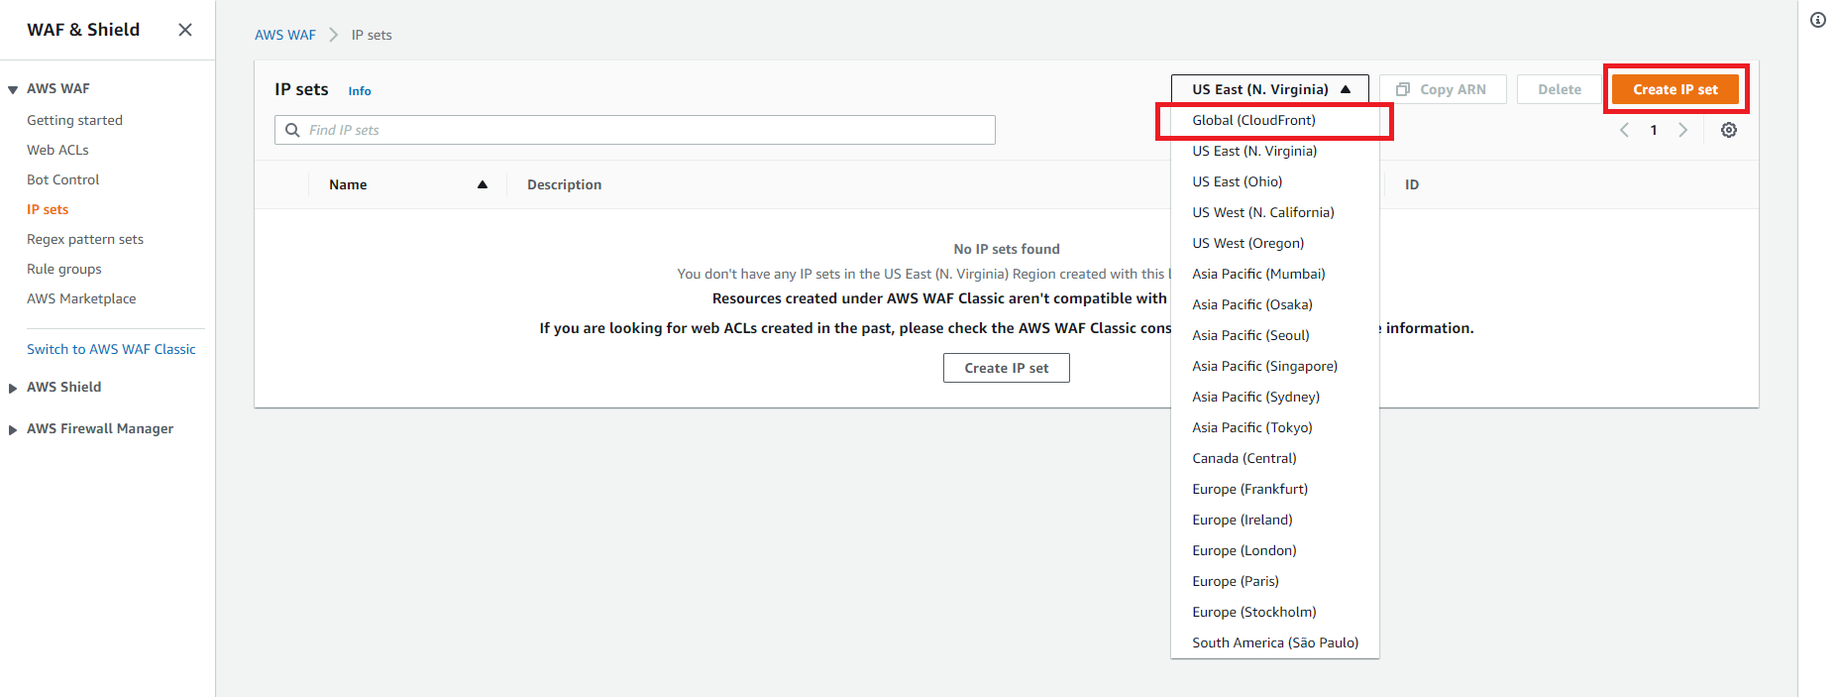Click the orange Create IP set button
The width and height of the screenshot is (1838, 697).
click(x=1674, y=89)
